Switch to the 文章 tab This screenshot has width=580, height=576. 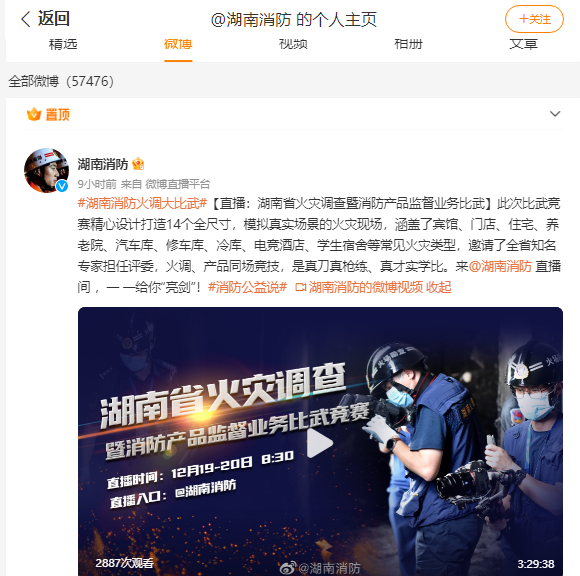523,44
